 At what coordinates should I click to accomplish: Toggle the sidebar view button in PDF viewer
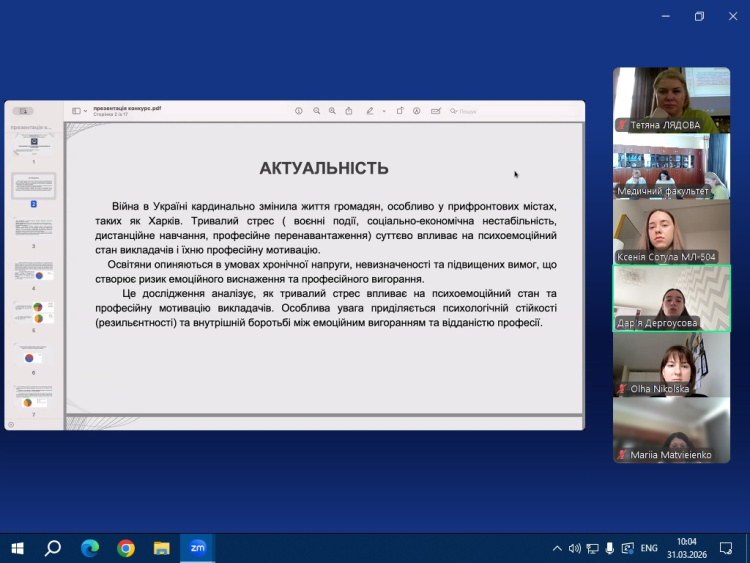77,111
